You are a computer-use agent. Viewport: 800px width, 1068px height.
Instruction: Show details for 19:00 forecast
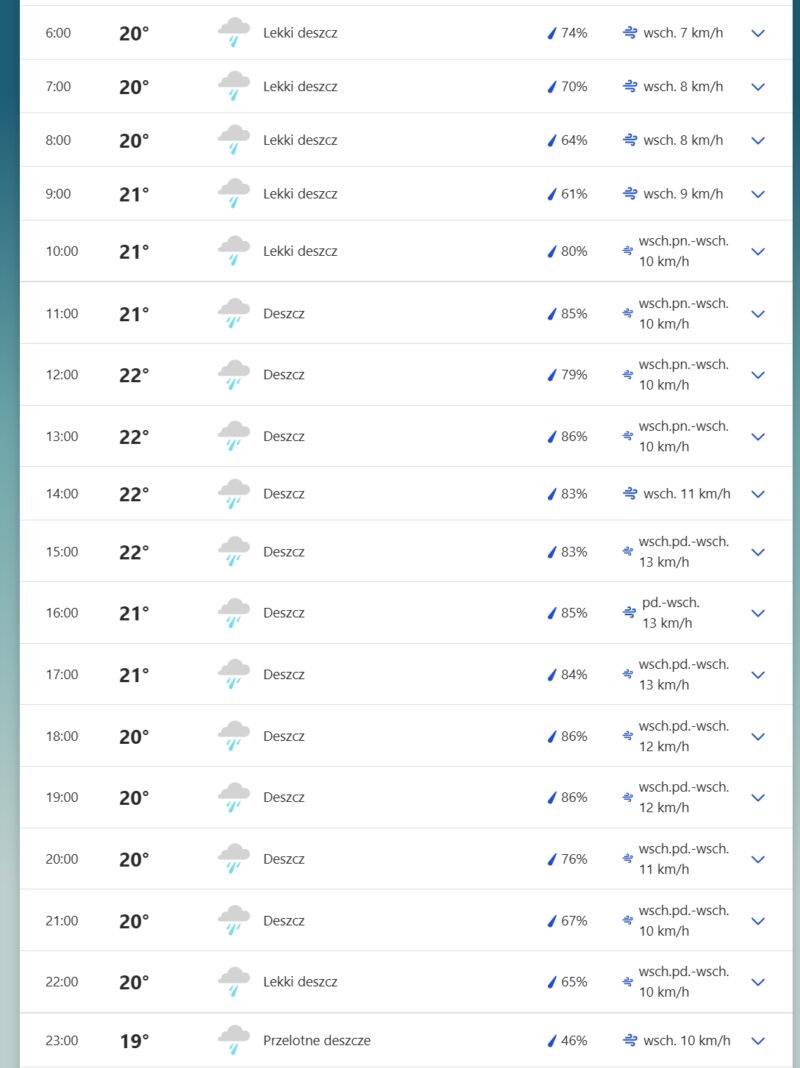click(x=758, y=798)
